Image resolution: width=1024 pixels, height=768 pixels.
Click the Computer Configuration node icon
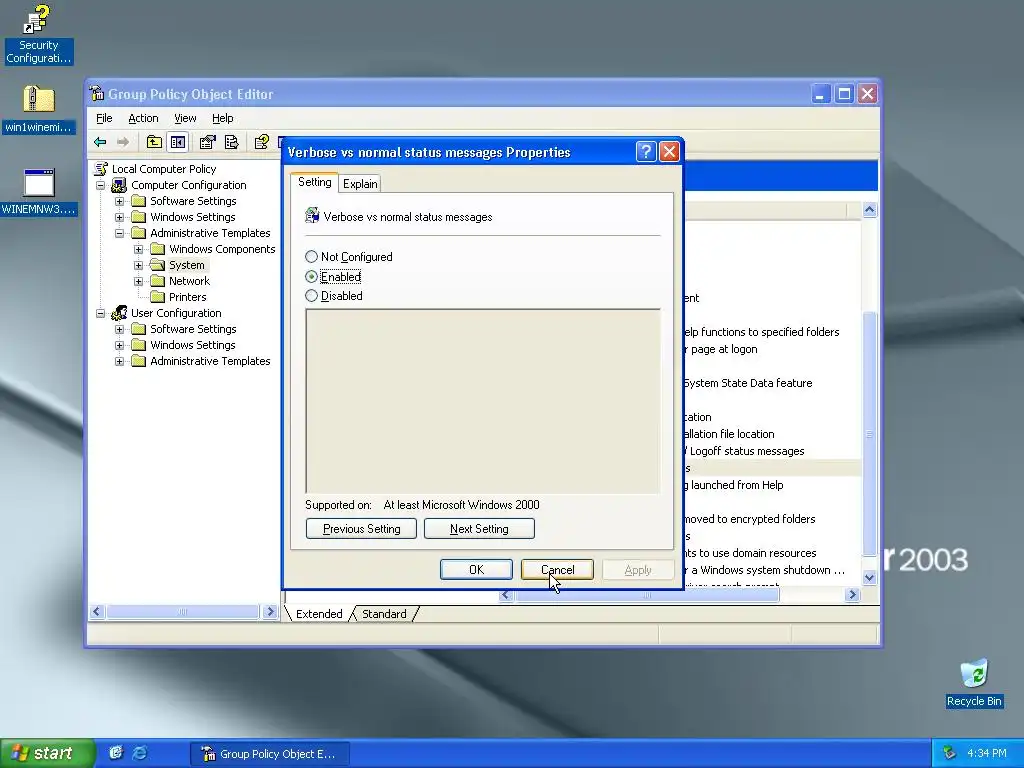pyautogui.click(x=119, y=185)
